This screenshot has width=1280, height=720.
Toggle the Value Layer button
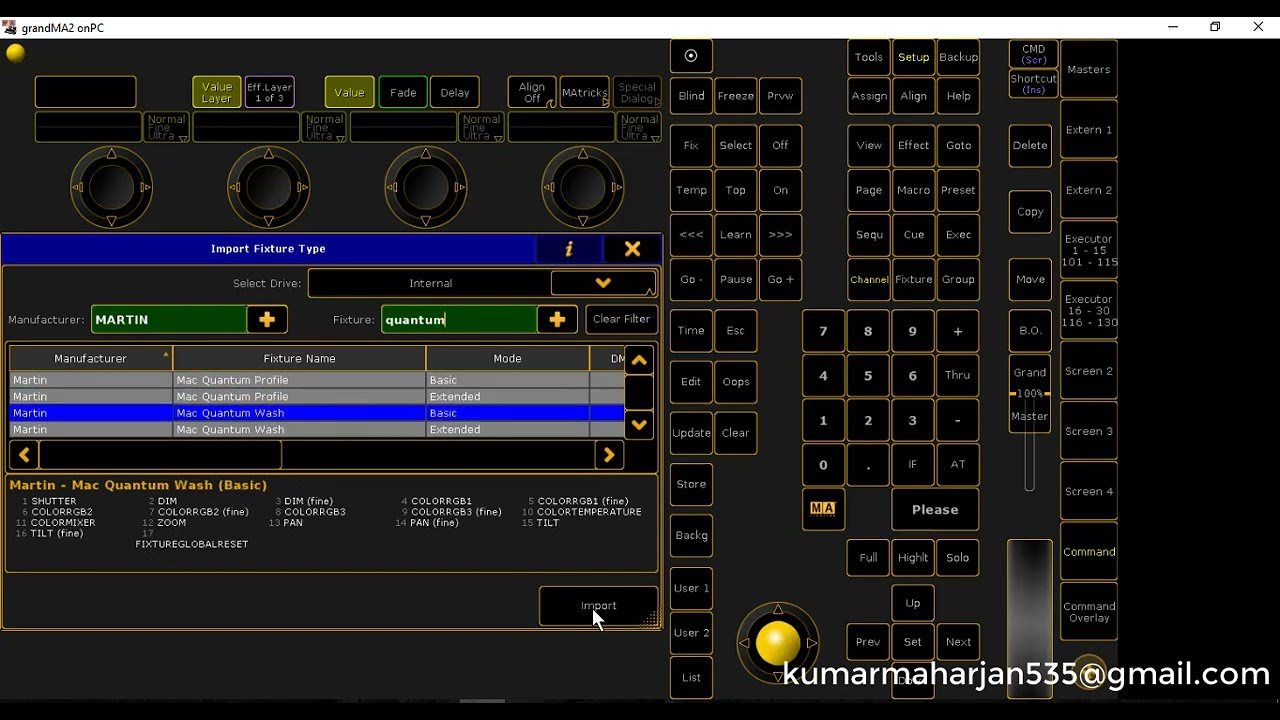tap(217, 92)
